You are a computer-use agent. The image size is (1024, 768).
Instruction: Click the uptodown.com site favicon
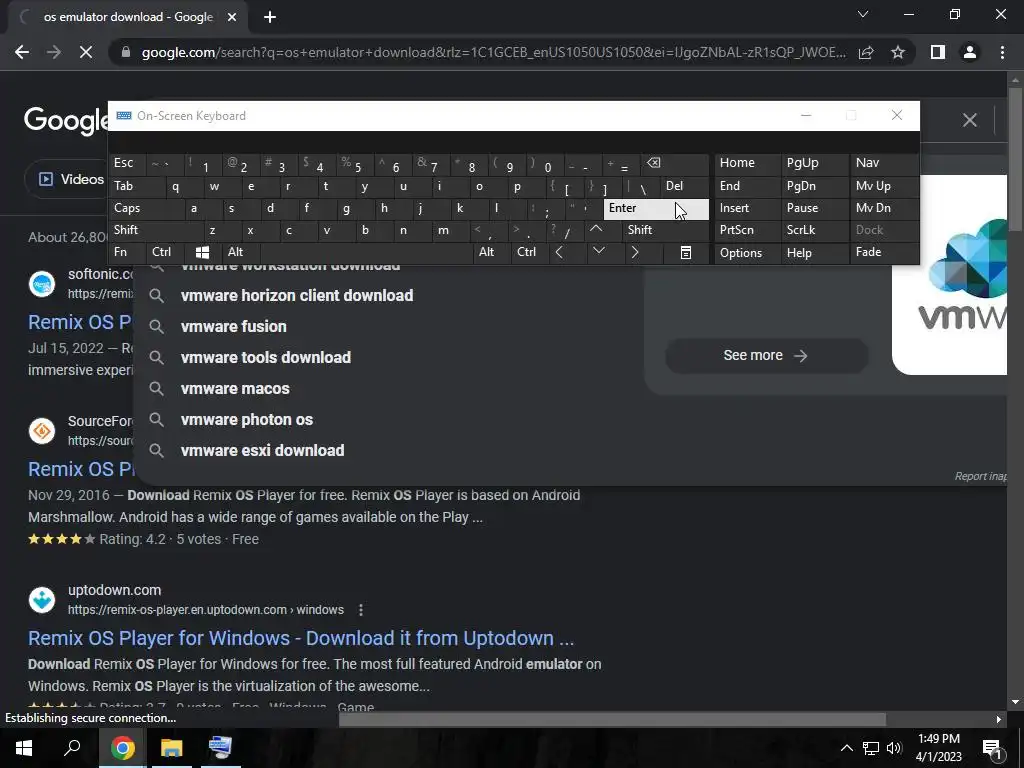click(x=42, y=600)
